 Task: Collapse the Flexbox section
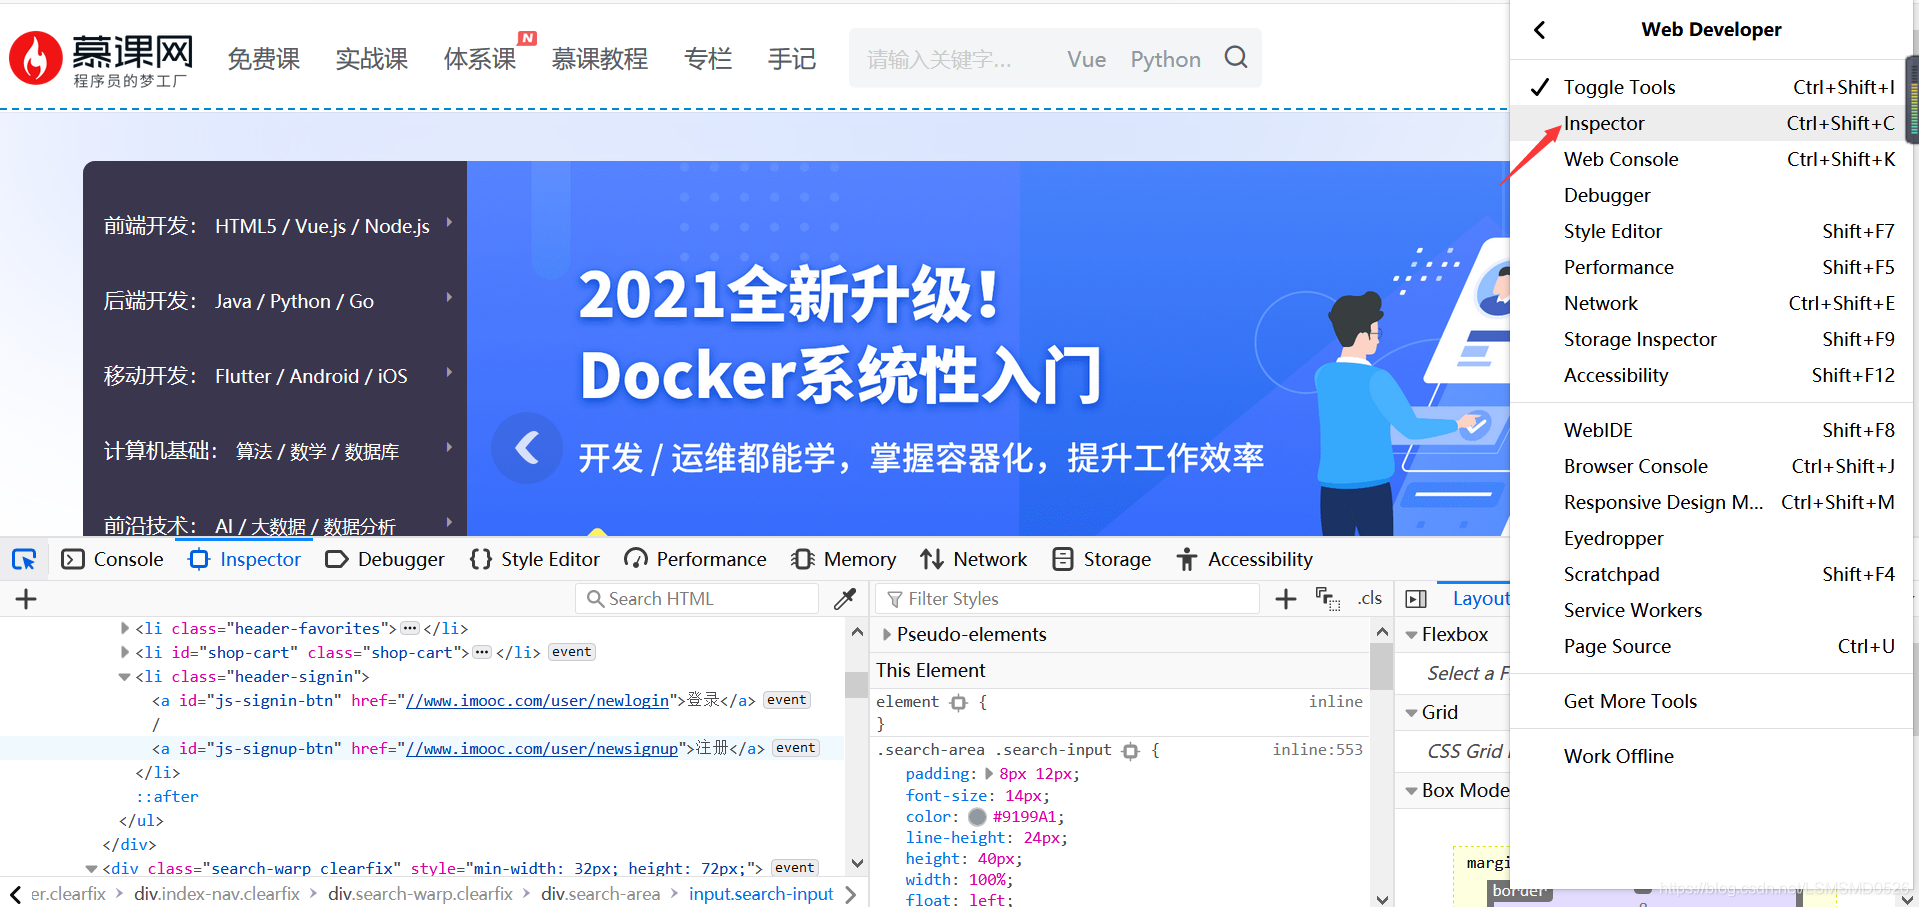pyautogui.click(x=1411, y=635)
